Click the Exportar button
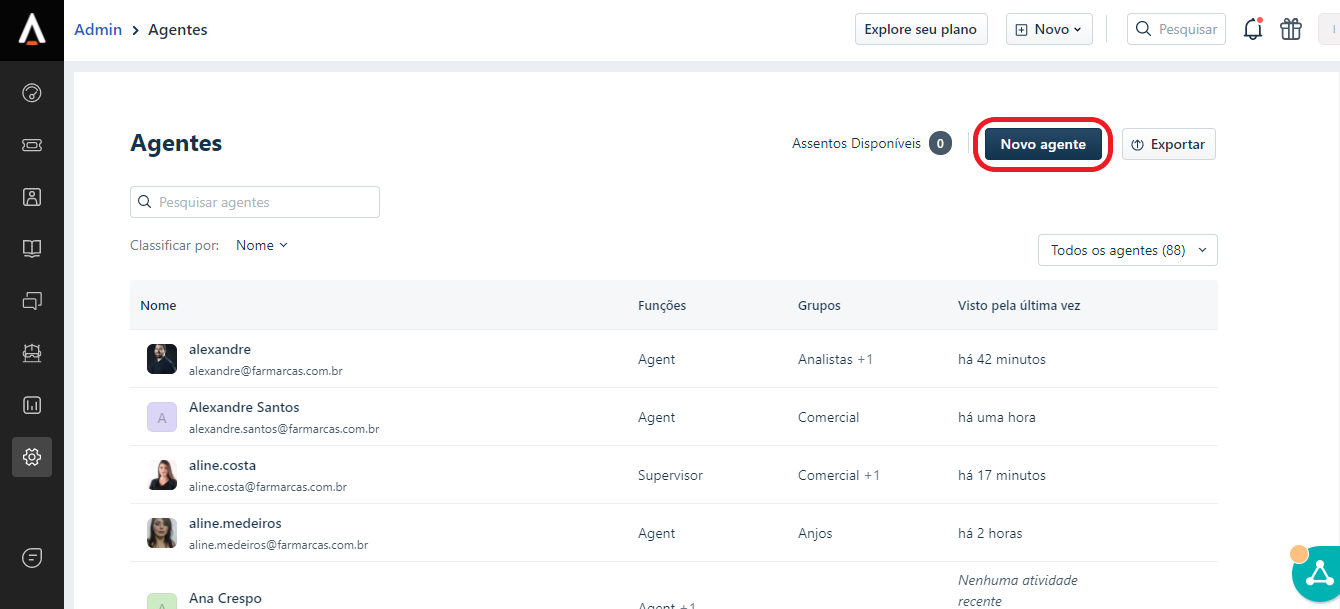The height and width of the screenshot is (609, 1340). click(x=1168, y=144)
